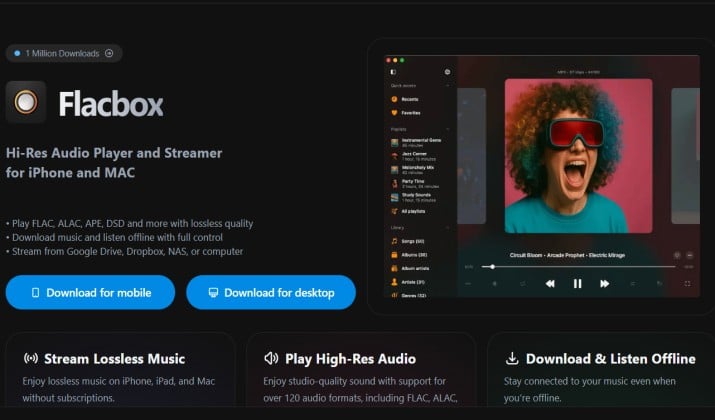
Task: Click the Stream from Google Drive bullet text
Action: (124, 251)
